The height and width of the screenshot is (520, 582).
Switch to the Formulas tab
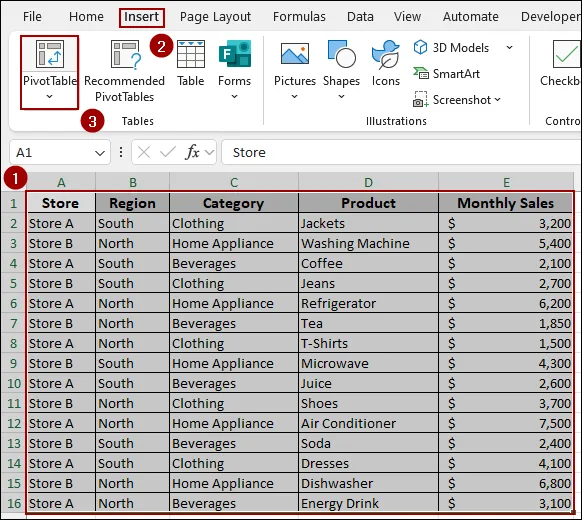click(x=299, y=17)
